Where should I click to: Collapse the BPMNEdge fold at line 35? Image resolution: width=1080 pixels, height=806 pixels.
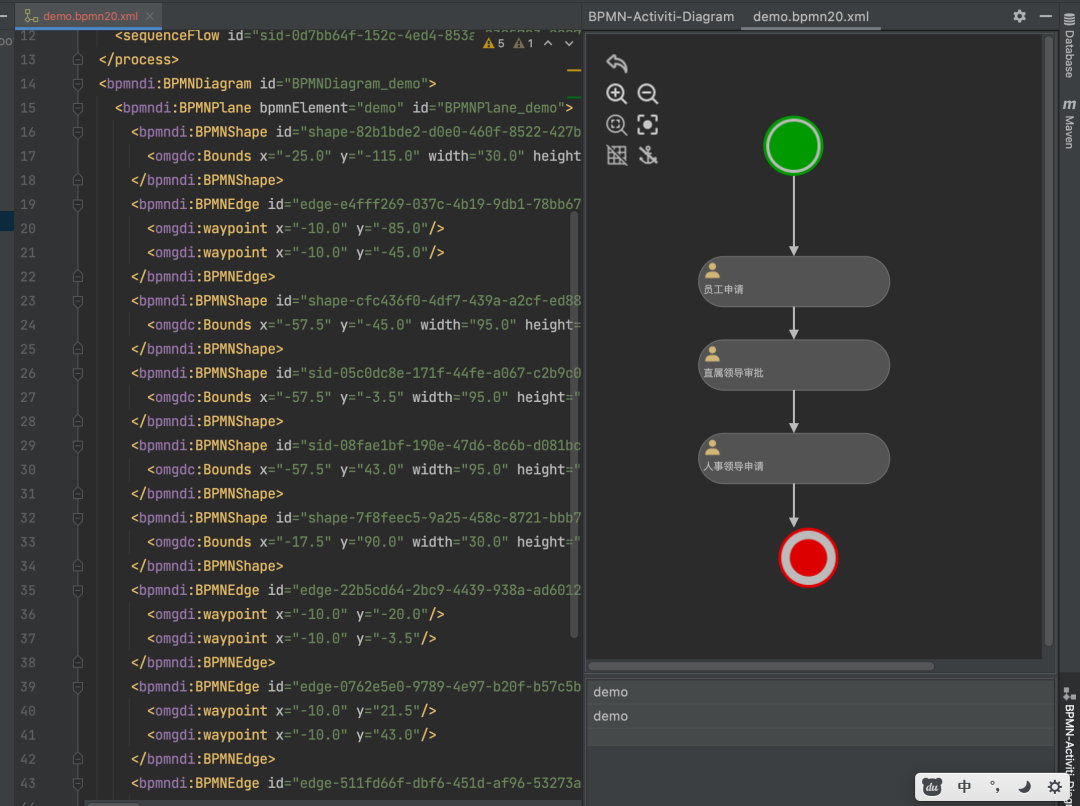tap(78, 590)
